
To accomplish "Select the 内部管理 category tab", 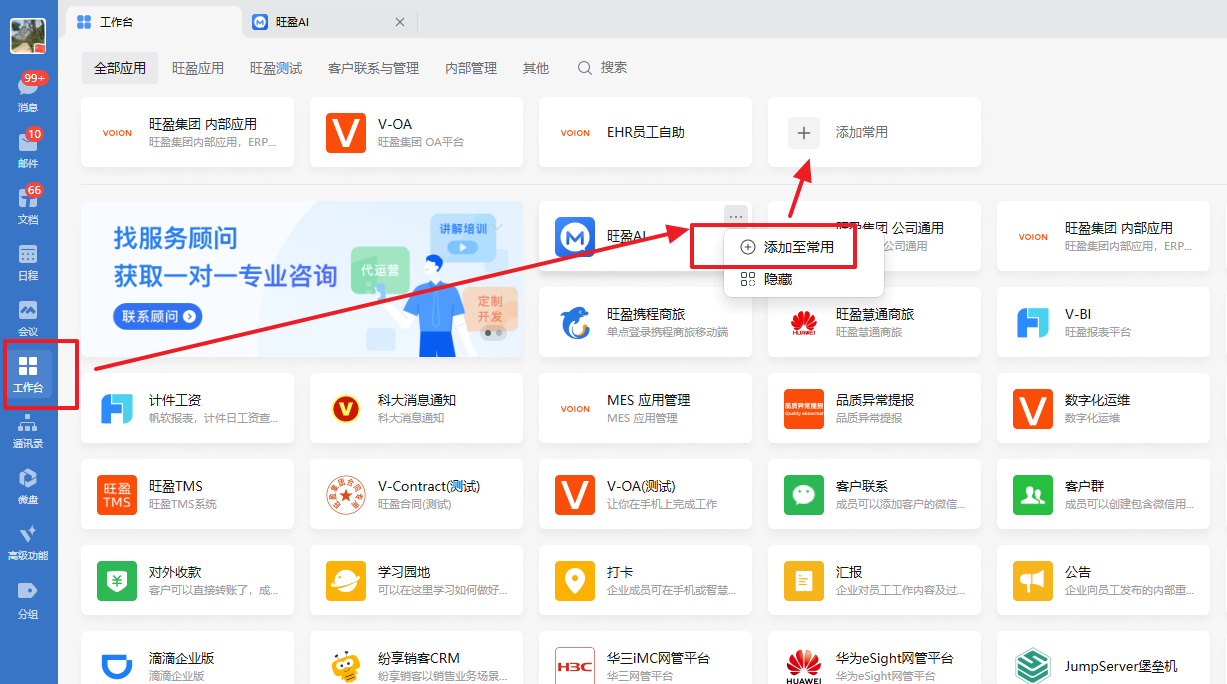I will [471, 68].
